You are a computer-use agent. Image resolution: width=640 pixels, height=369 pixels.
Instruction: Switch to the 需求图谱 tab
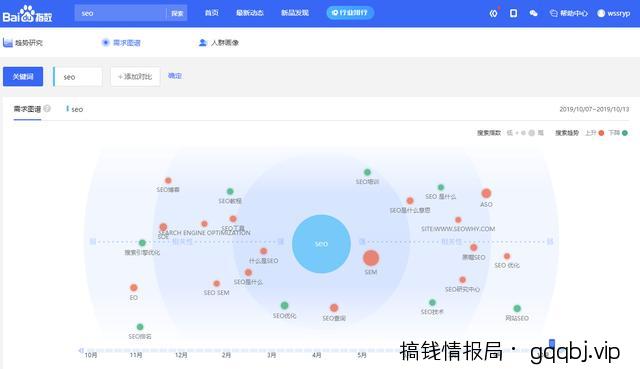(121, 42)
